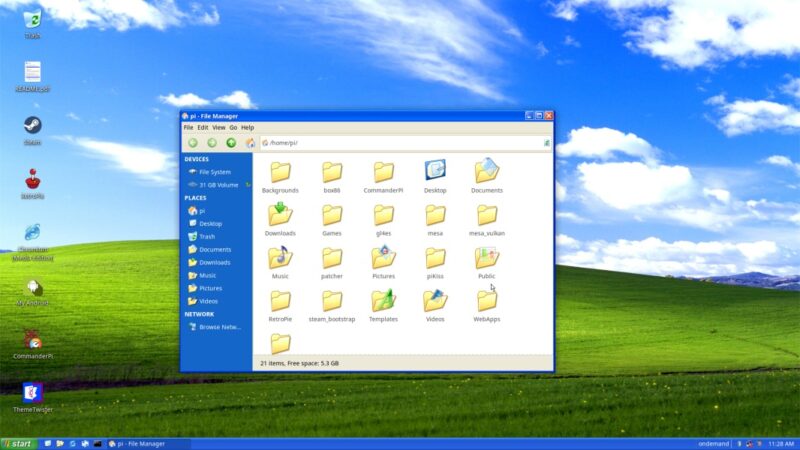Open the mesa folder
The width and height of the screenshot is (800, 450).
coord(435,220)
